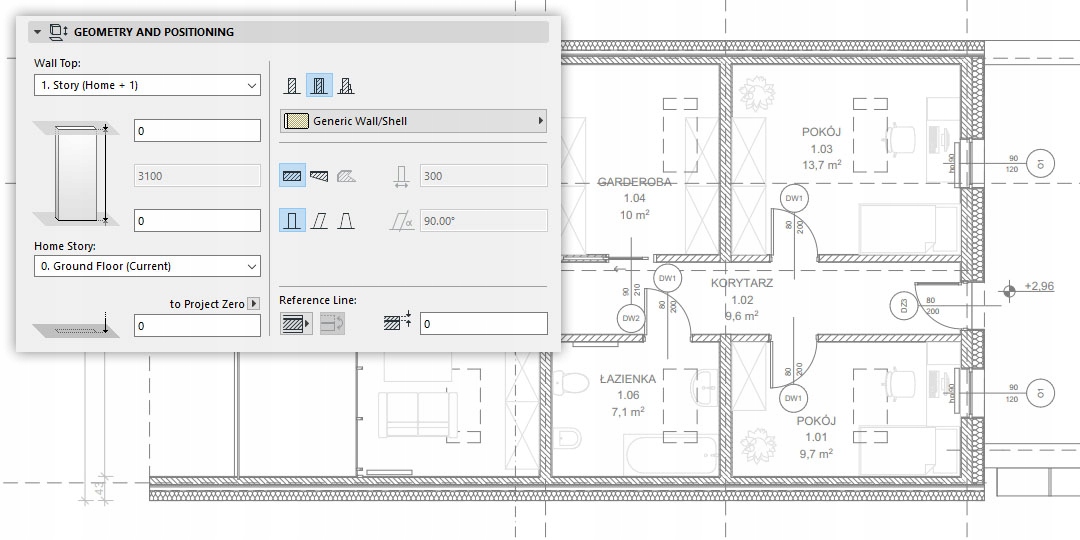Click the D23 door marker
The image size is (1080, 540).
(x=903, y=304)
